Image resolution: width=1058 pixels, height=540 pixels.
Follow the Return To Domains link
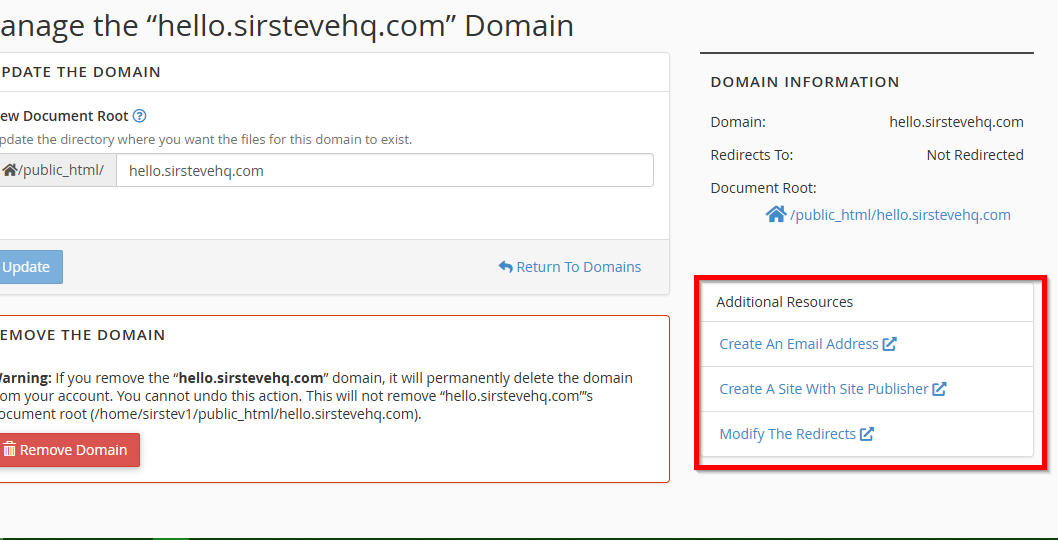(x=570, y=267)
